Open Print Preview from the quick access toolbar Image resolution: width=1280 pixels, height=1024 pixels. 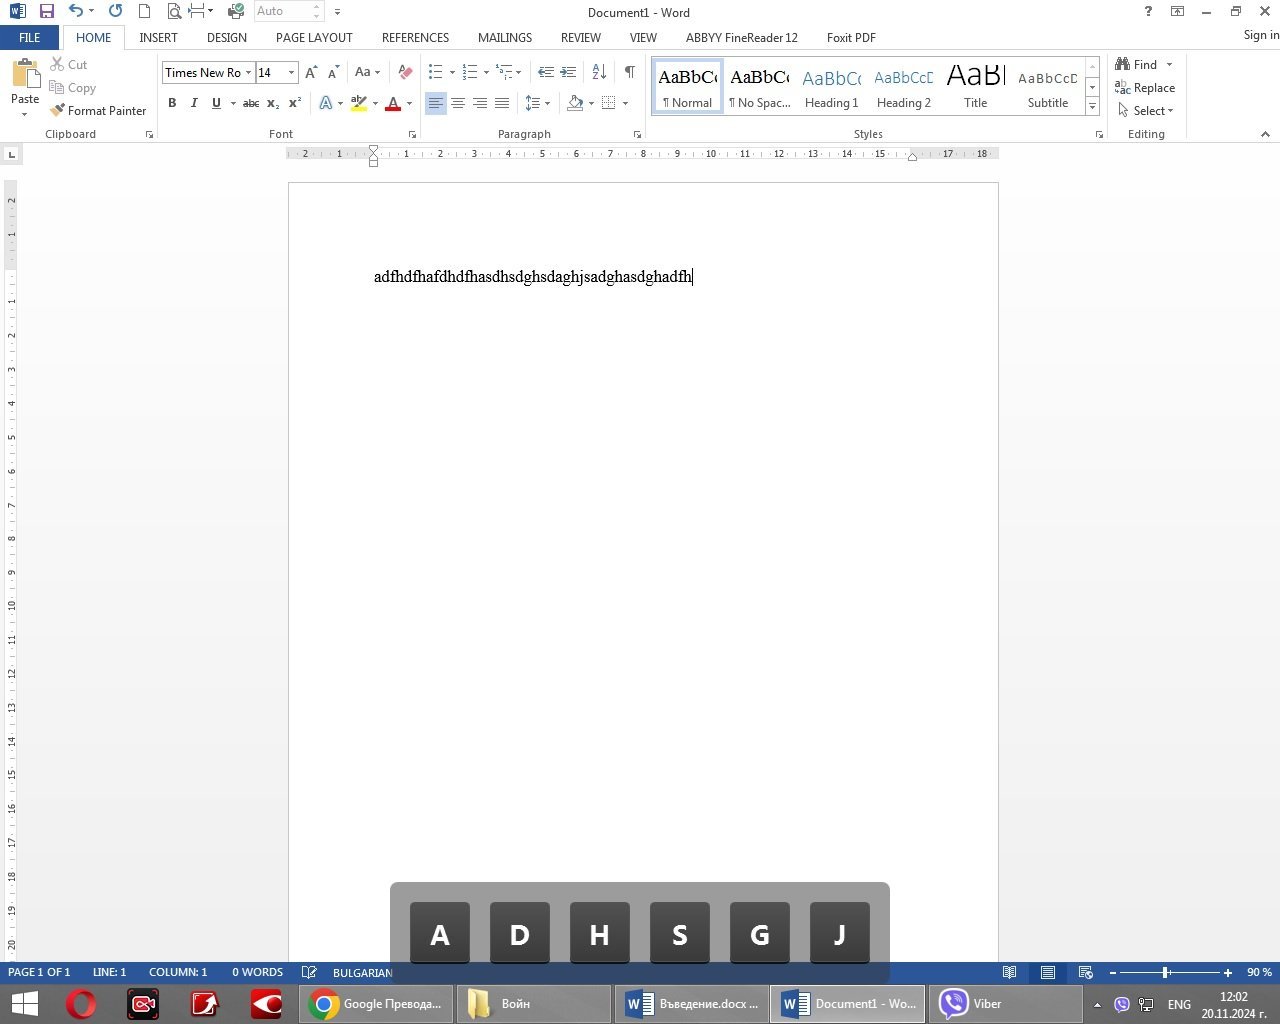(174, 12)
